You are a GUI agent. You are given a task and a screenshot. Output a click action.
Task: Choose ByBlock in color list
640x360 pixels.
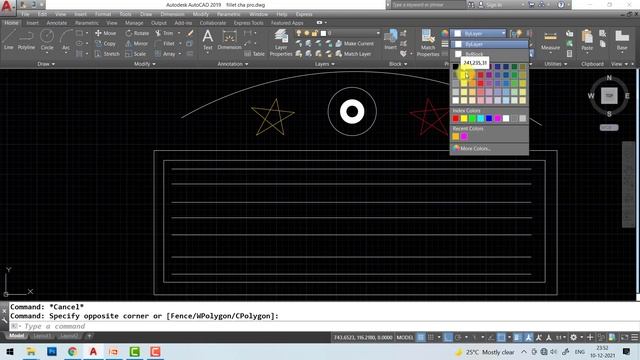pyautogui.click(x=489, y=53)
